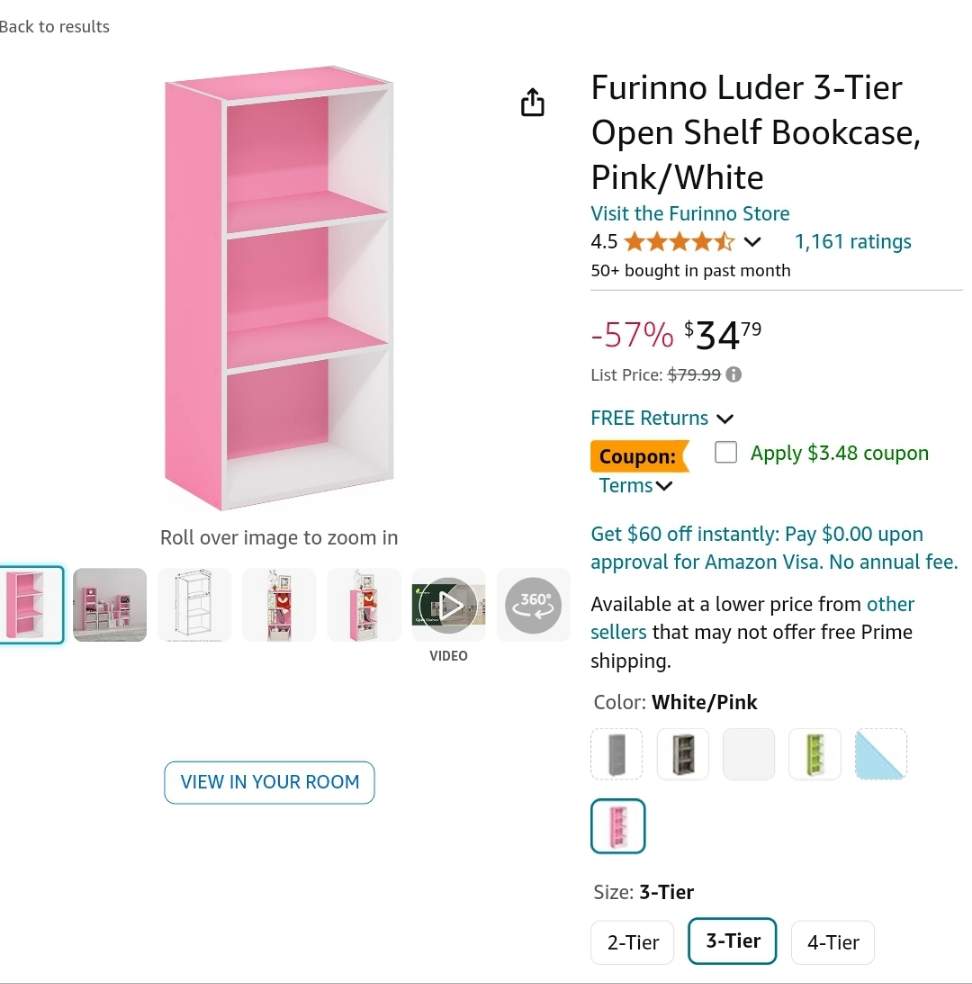Open the 360° view icon

pyautogui.click(x=534, y=604)
